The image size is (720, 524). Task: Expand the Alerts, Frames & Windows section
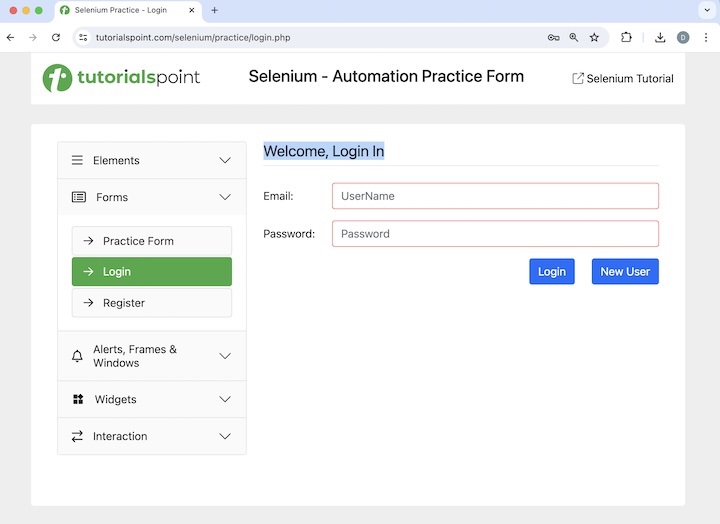pos(152,356)
